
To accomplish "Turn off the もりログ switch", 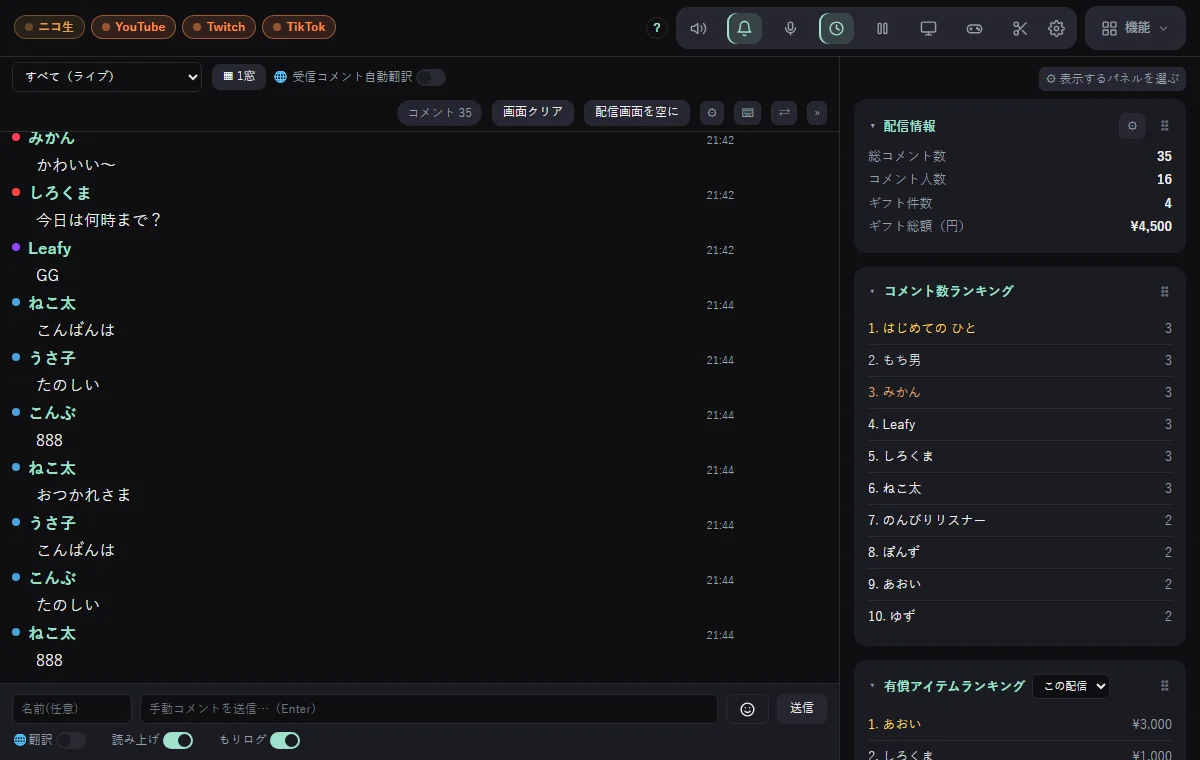I will (285, 740).
